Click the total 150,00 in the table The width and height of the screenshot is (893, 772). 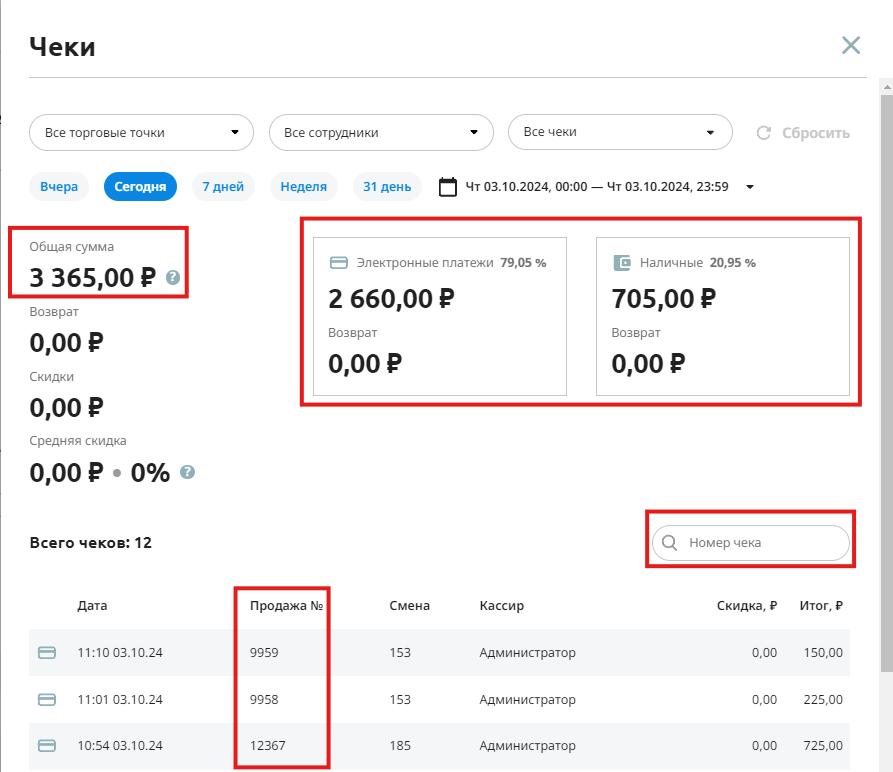click(x=823, y=652)
